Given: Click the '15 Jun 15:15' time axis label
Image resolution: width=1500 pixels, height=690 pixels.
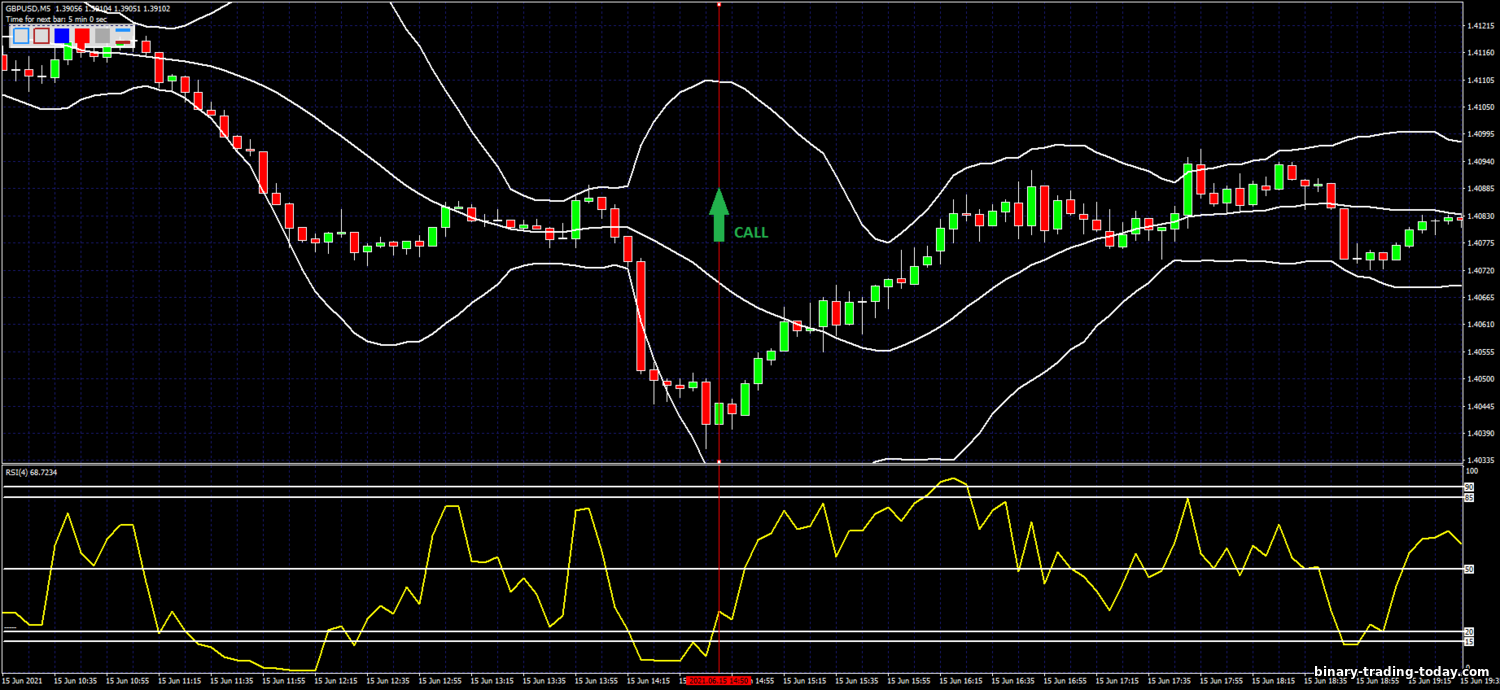Looking at the screenshot, I should 805,680.
